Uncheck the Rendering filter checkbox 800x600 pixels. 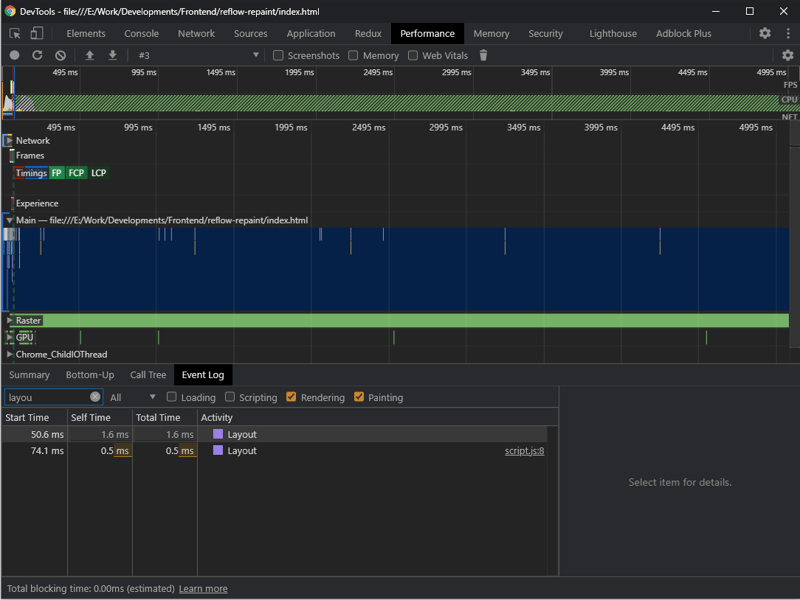pyautogui.click(x=291, y=397)
